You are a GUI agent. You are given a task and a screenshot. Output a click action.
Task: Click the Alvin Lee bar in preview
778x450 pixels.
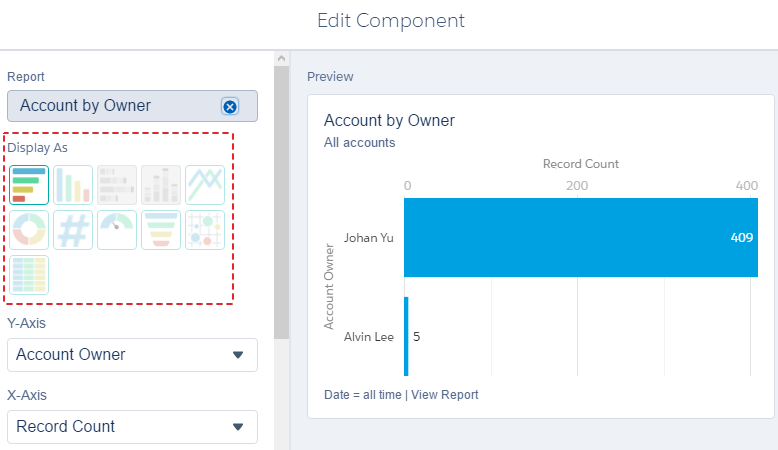(406, 336)
